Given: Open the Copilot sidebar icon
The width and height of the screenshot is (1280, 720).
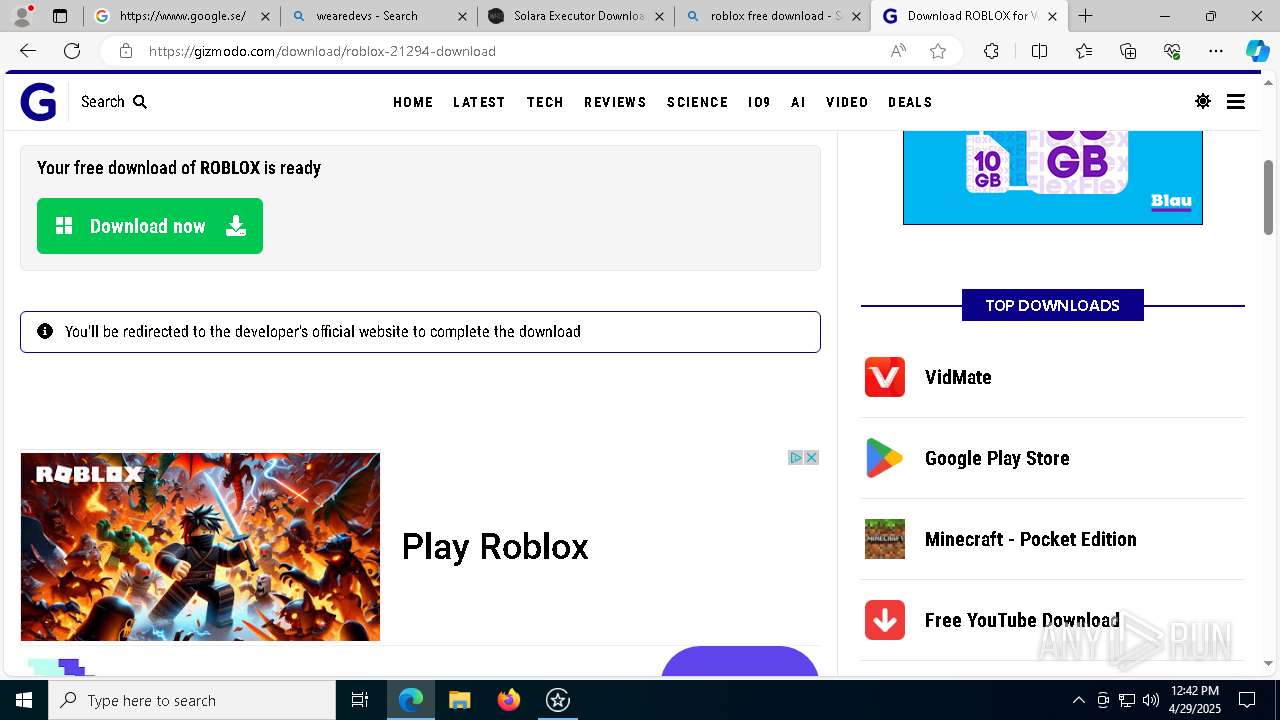Looking at the screenshot, I should pos(1257,51).
